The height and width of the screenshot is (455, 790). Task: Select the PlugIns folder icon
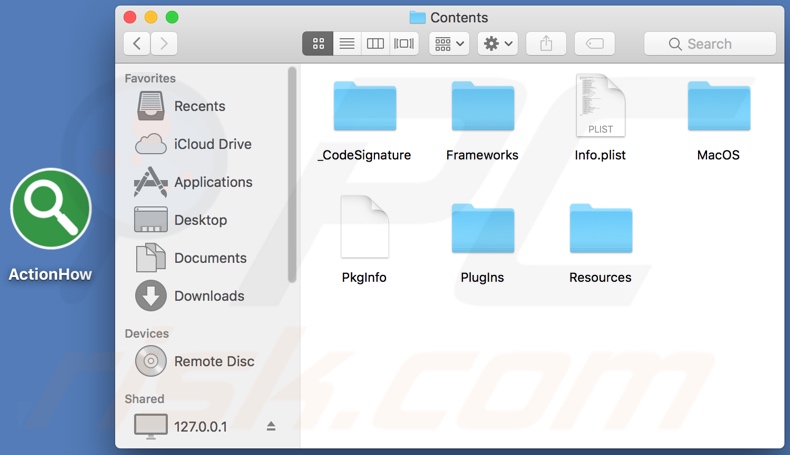tap(483, 228)
